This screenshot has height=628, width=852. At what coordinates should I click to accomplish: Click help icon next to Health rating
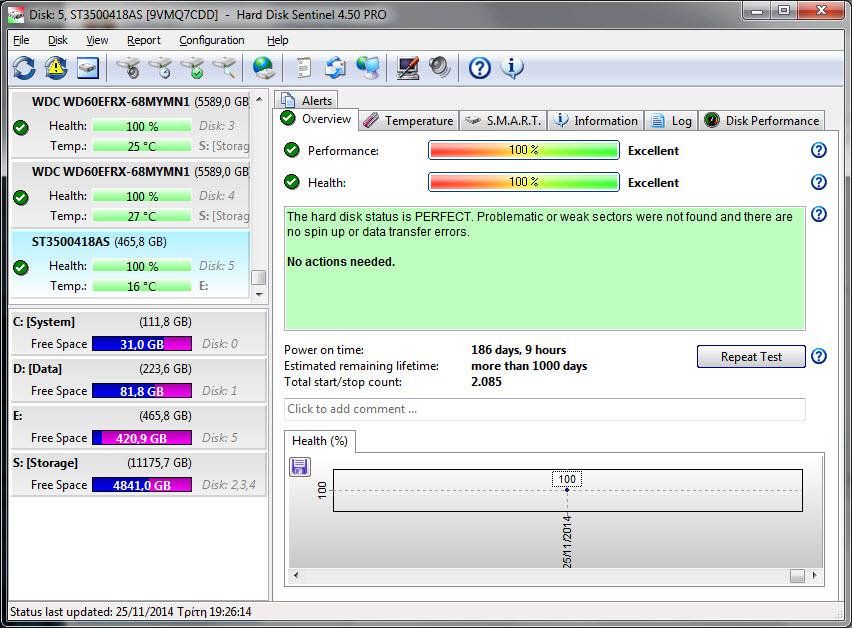click(818, 182)
